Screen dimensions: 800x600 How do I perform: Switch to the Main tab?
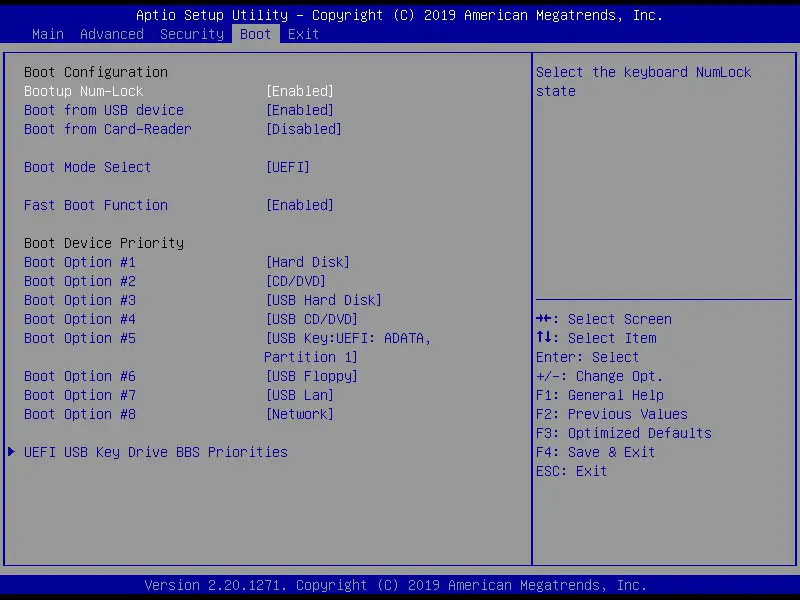coord(47,33)
